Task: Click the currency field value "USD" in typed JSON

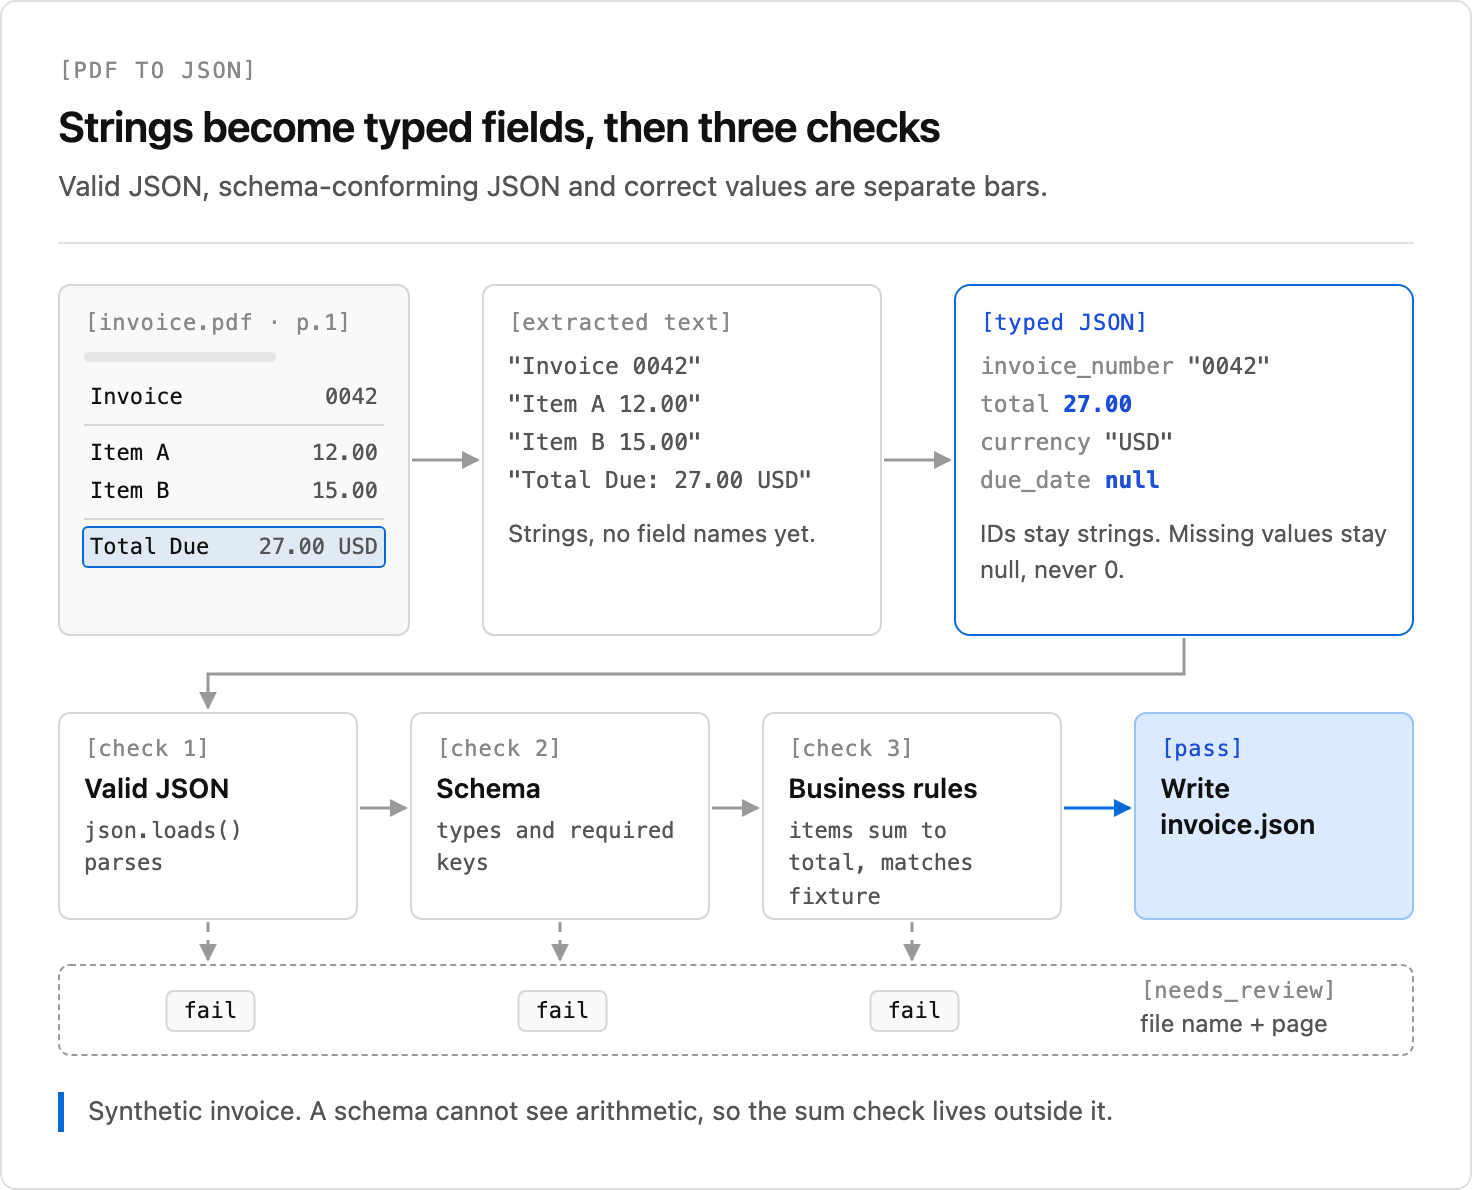Action: (x=1139, y=442)
